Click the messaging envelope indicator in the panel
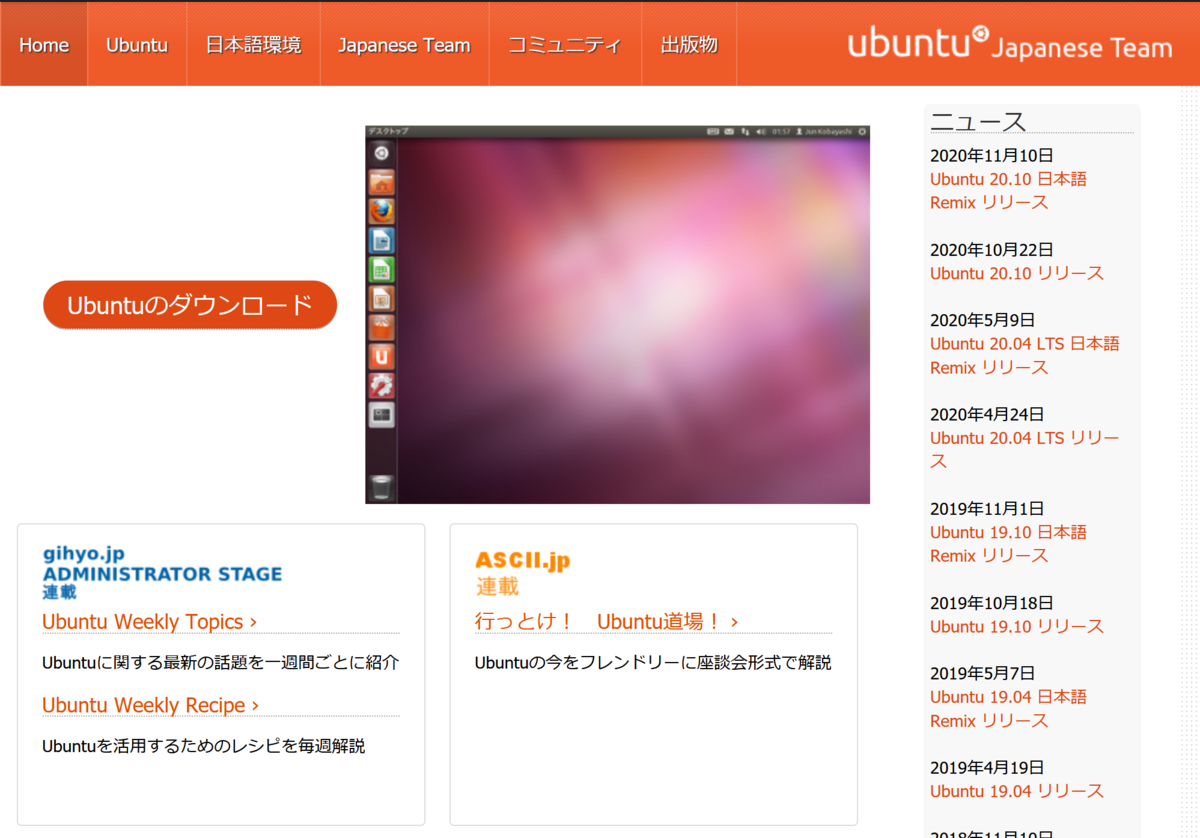Viewport: 1200px width, 838px height. 729,132
